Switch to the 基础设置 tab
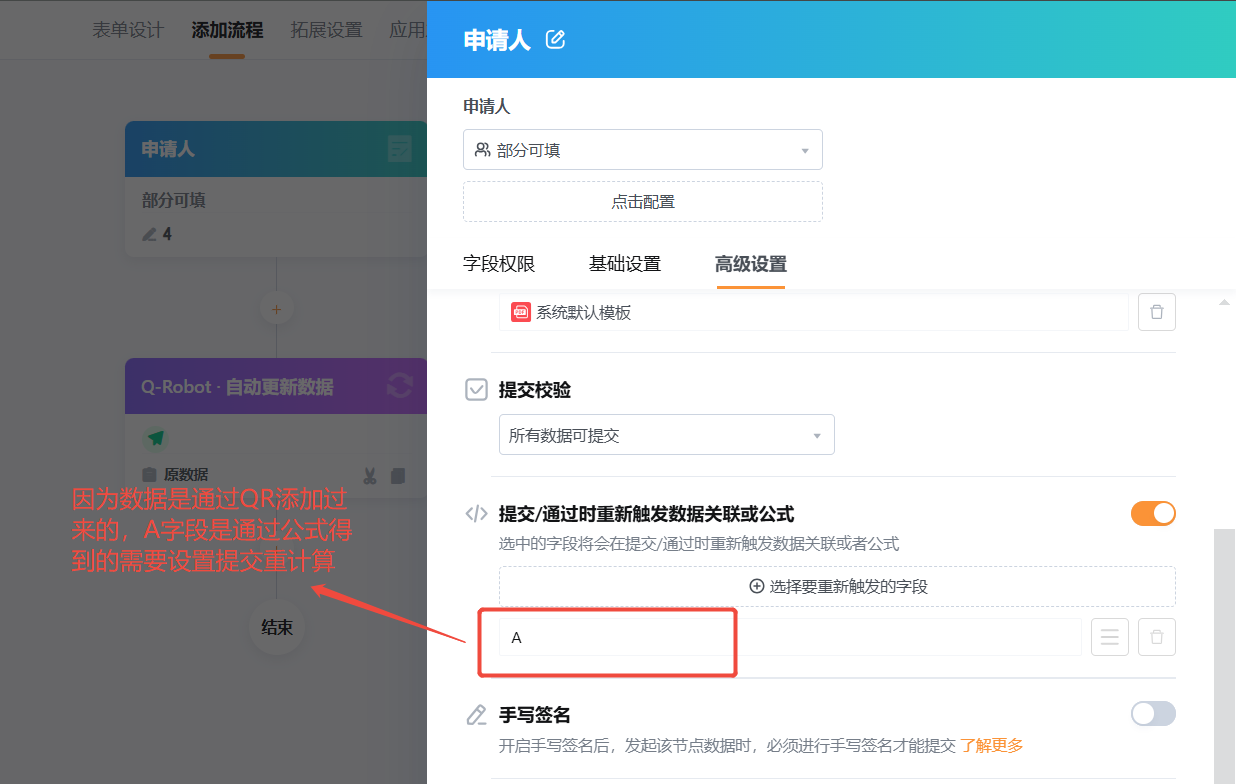This screenshot has width=1236, height=784. [625, 264]
